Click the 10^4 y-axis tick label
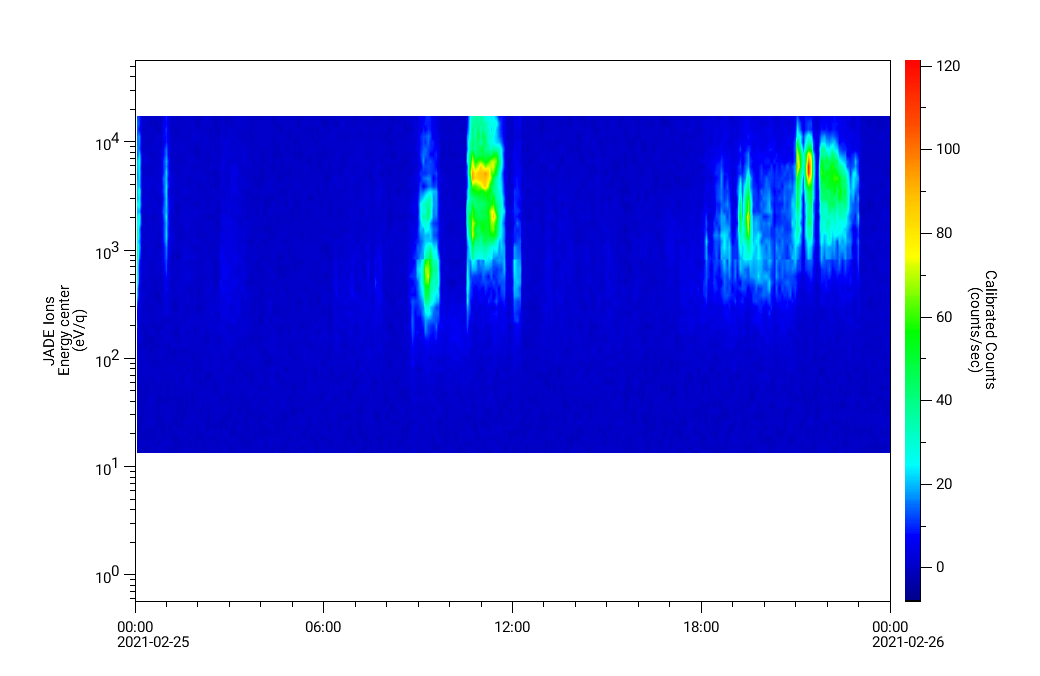The width and height of the screenshot is (1040, 676). 107,141
